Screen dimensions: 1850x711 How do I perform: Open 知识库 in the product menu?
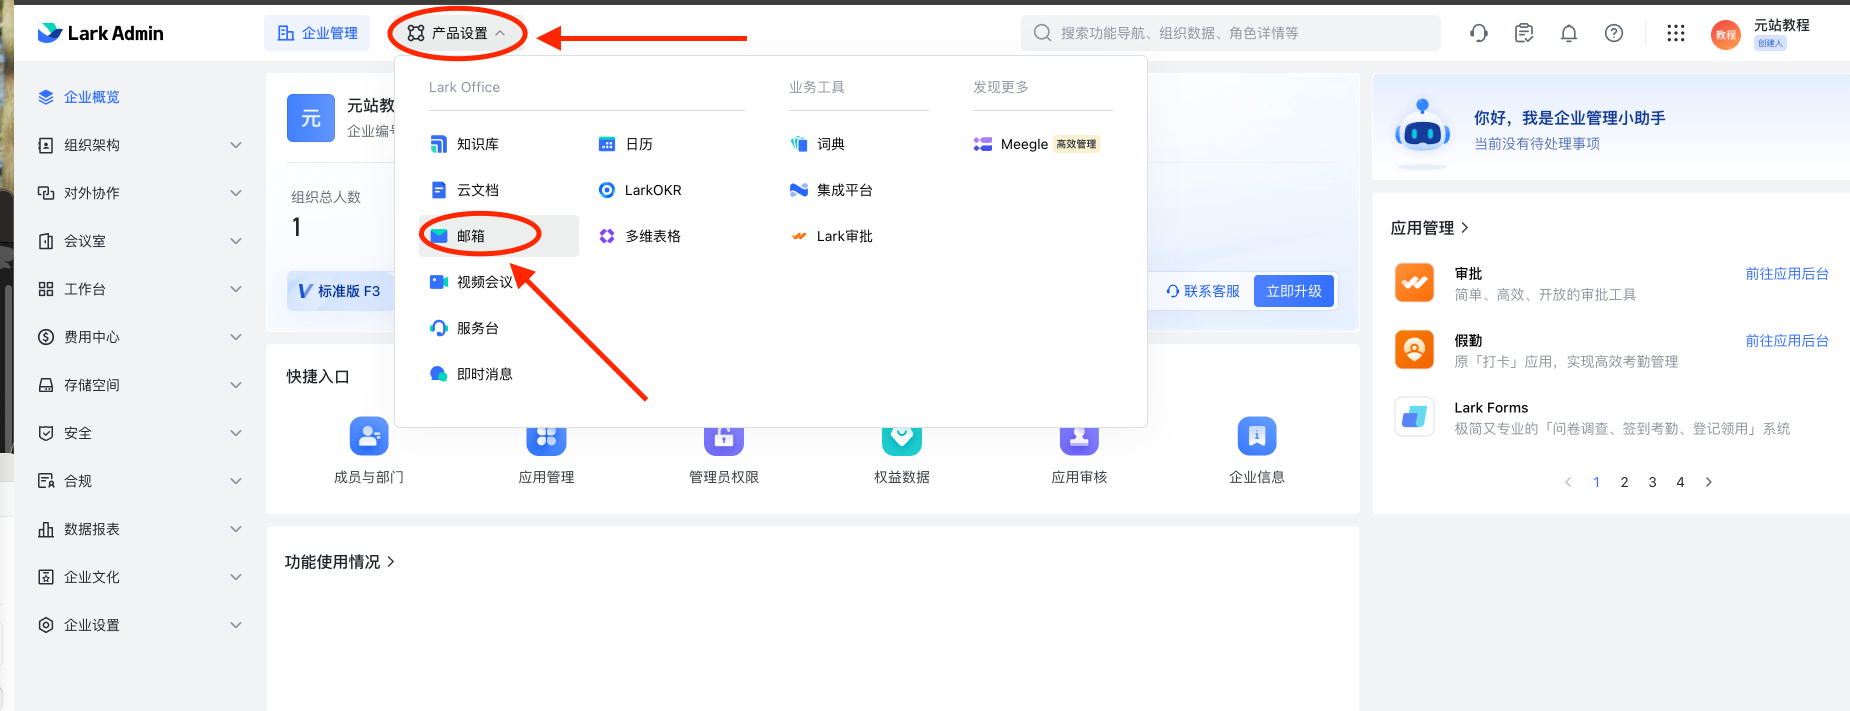click(464, 144)
